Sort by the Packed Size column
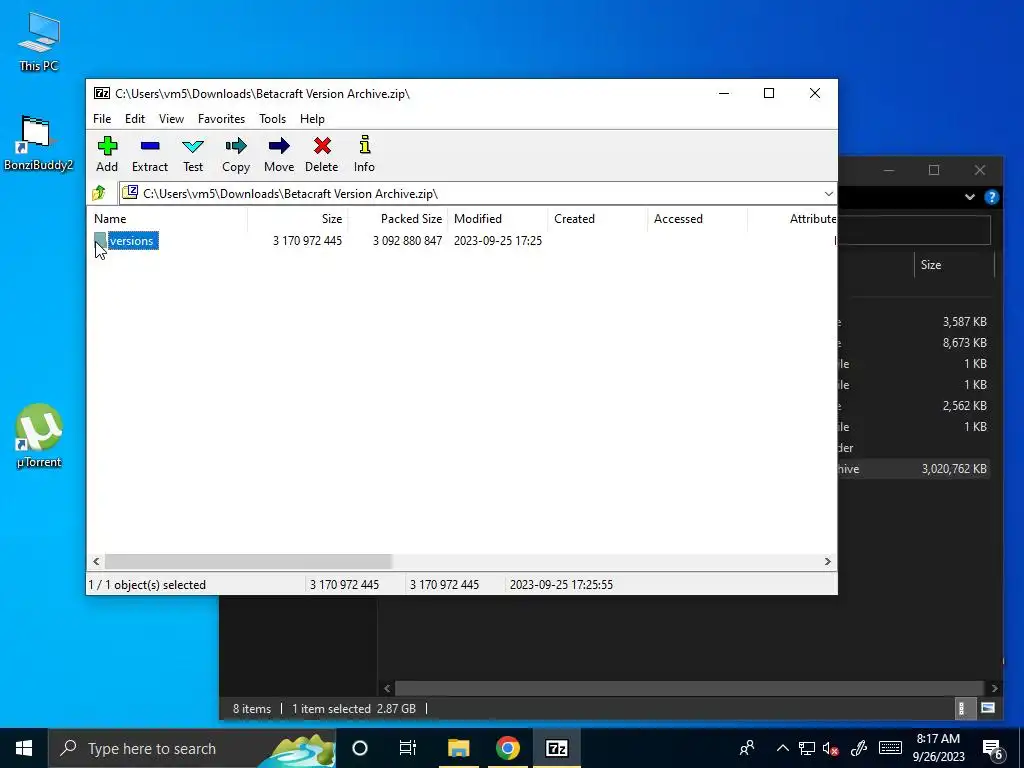 point(398,219)
